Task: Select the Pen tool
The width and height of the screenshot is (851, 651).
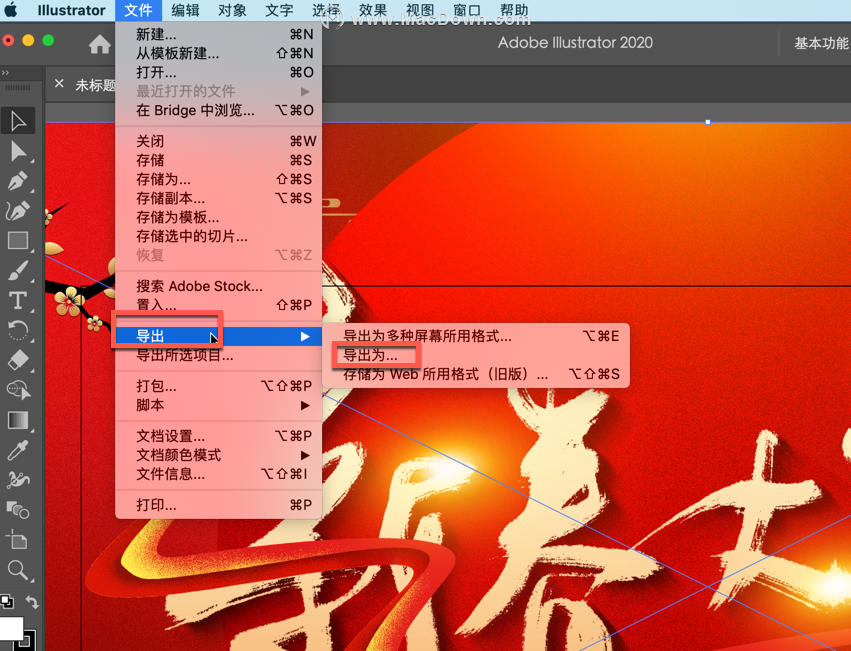Action: click(x=18, y=181)
